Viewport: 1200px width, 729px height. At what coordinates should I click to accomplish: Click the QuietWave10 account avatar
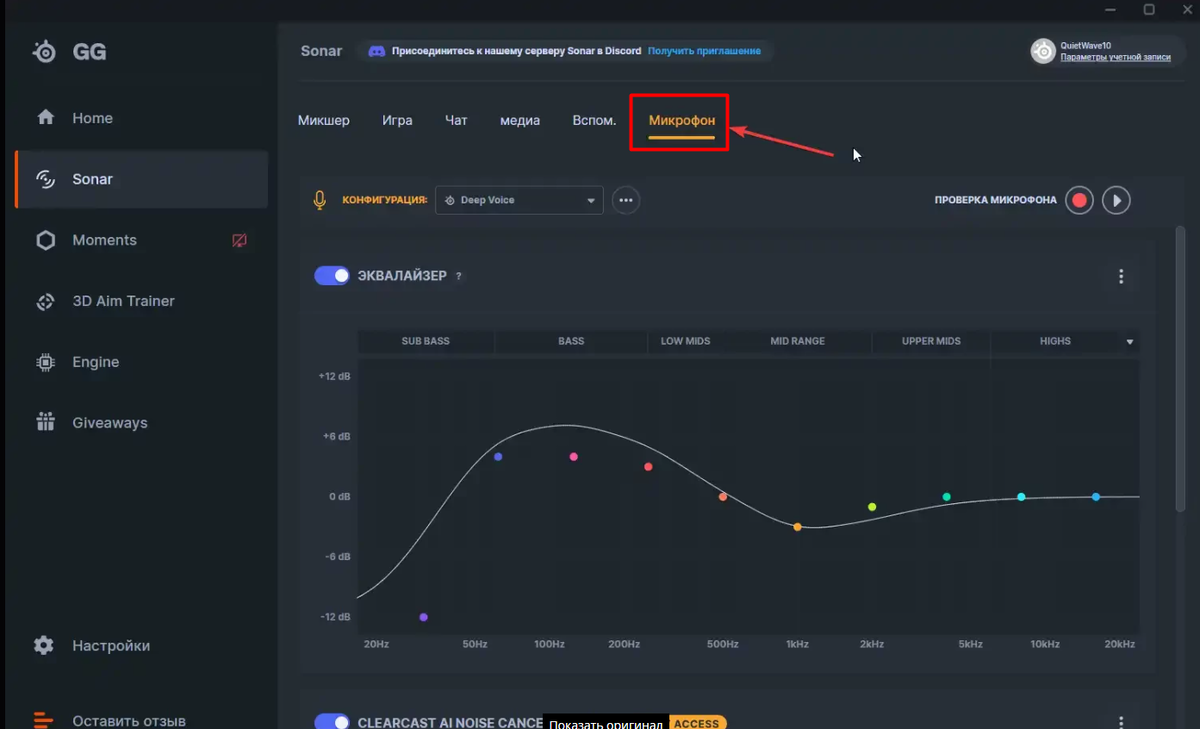pyautogui.click(x=1043, y=51)
